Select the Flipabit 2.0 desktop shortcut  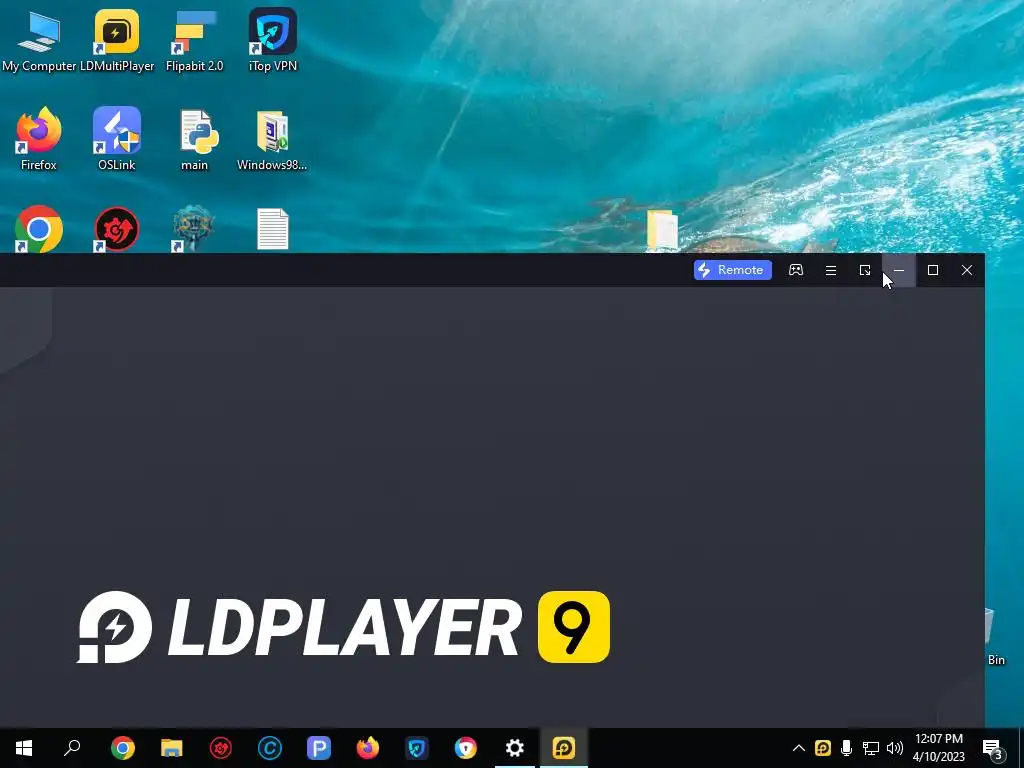(x=195, y=40)
